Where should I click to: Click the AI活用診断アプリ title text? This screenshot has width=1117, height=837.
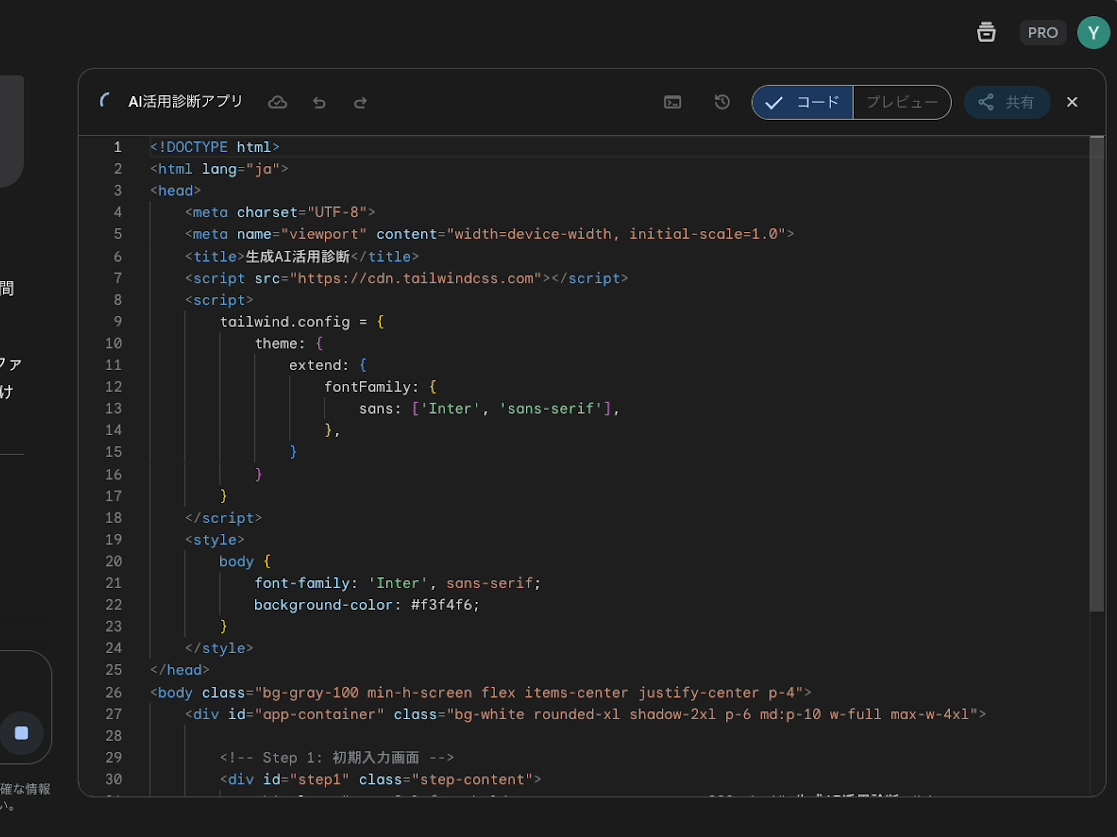pos(185,102)
